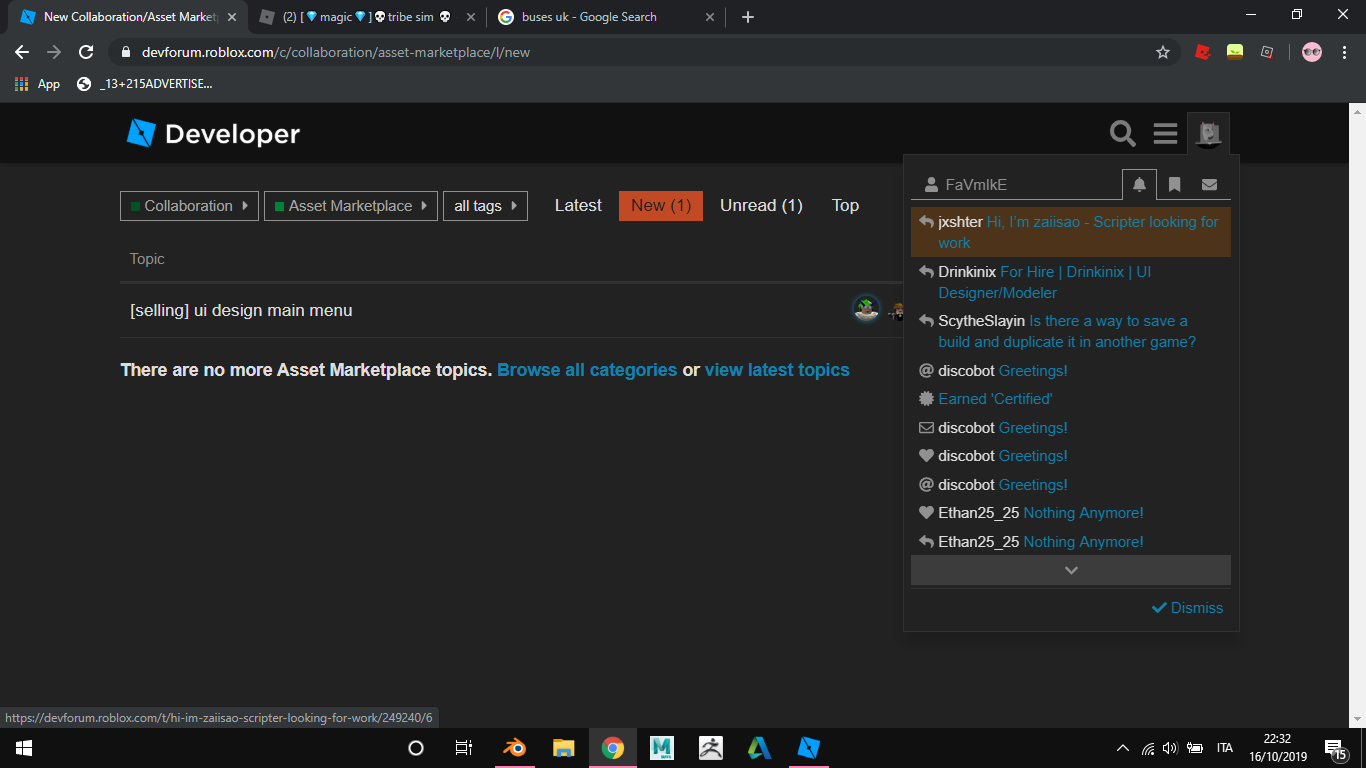Click the Chrome back arrow
The width and height of the screenshot is (1366, 768).
point(22,52)
